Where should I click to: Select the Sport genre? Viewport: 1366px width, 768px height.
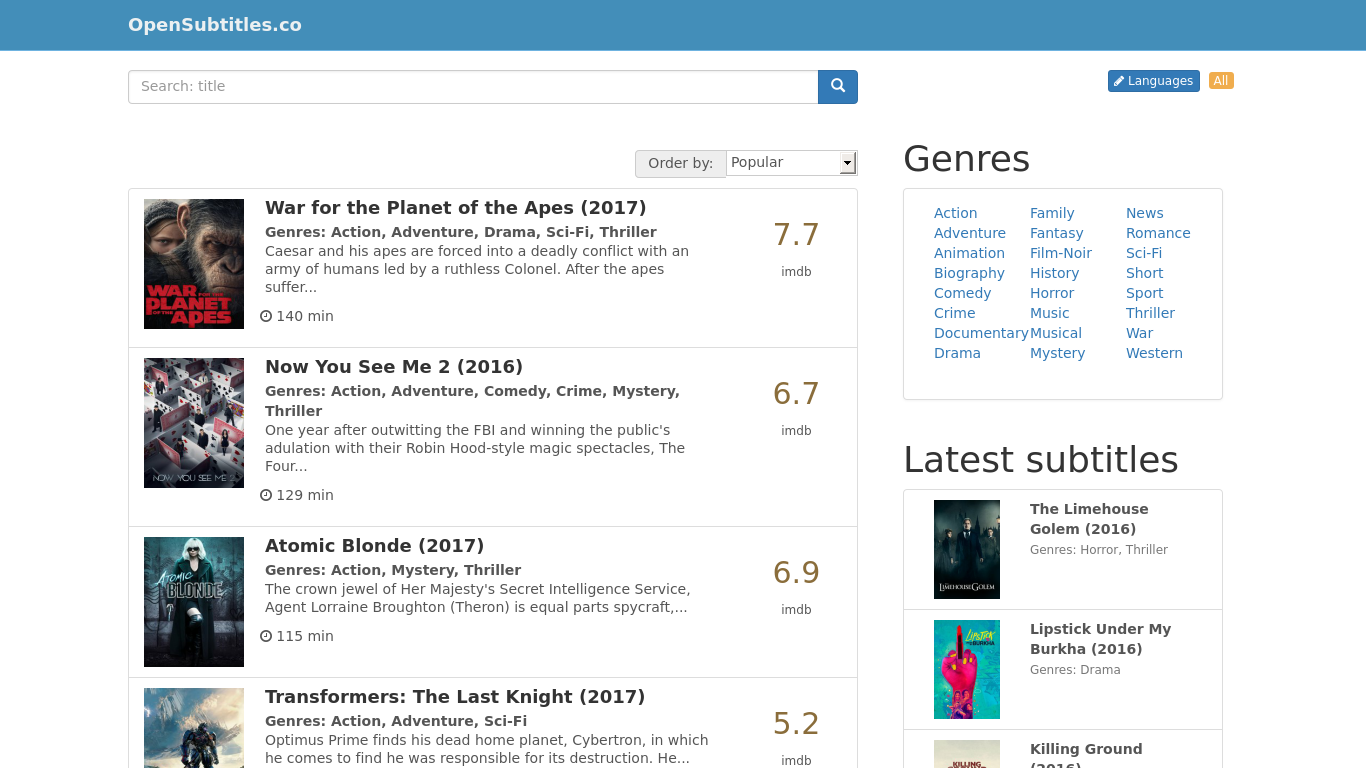pyautogui.click(x=1144, y=293)
